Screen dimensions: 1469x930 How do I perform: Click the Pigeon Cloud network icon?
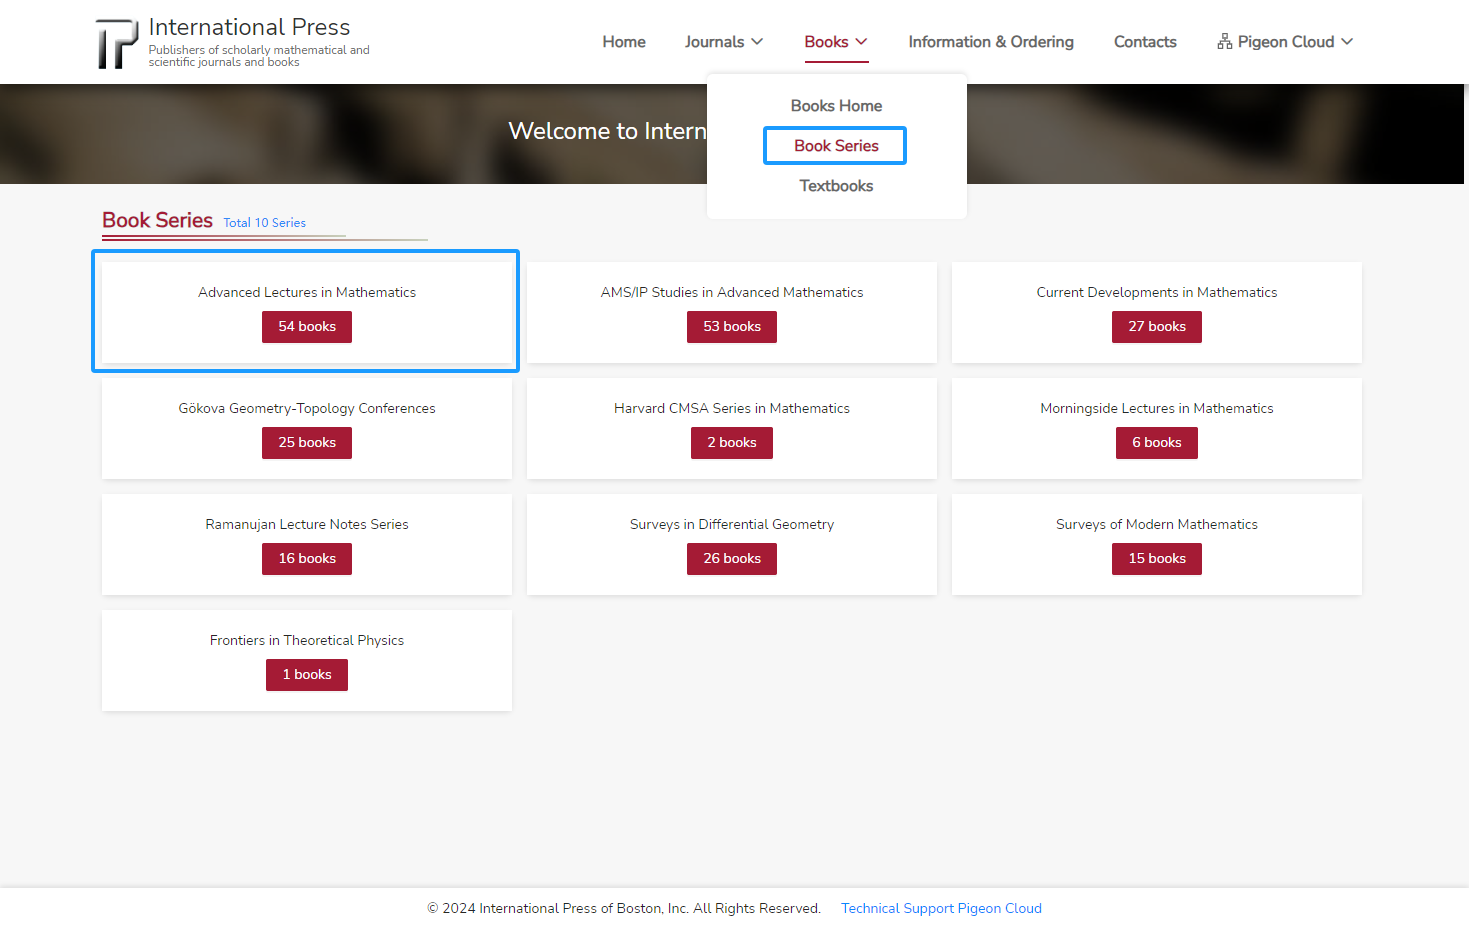(1224, 41)
